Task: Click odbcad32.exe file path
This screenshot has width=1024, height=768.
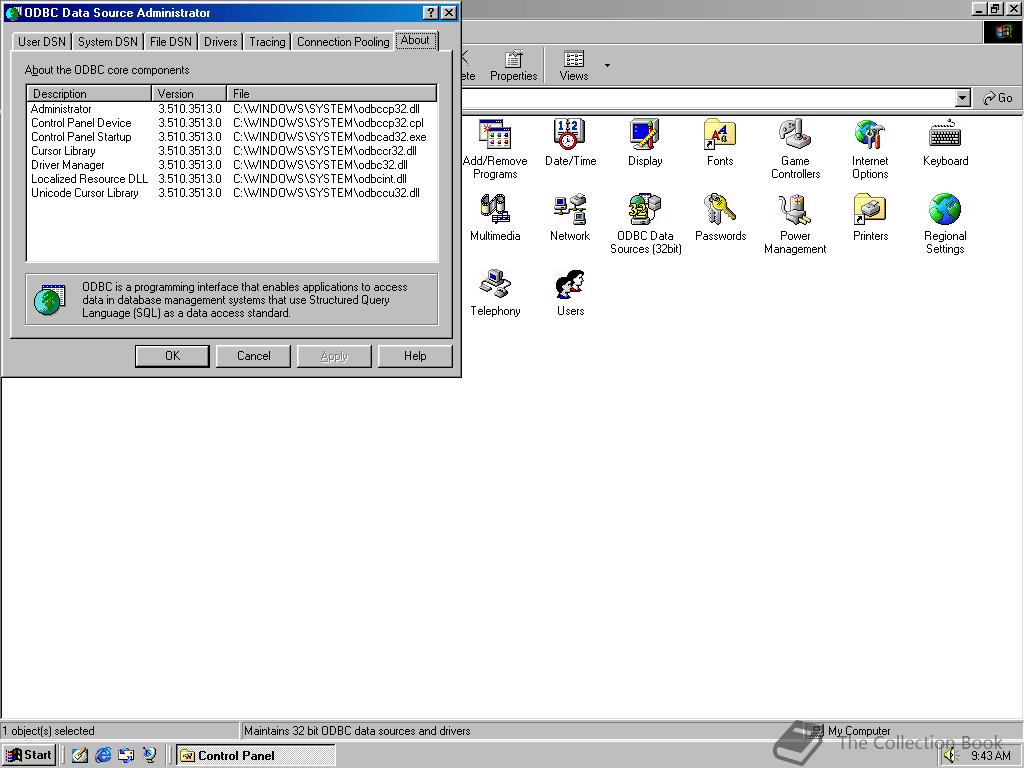Action: [x=330, y=137]
